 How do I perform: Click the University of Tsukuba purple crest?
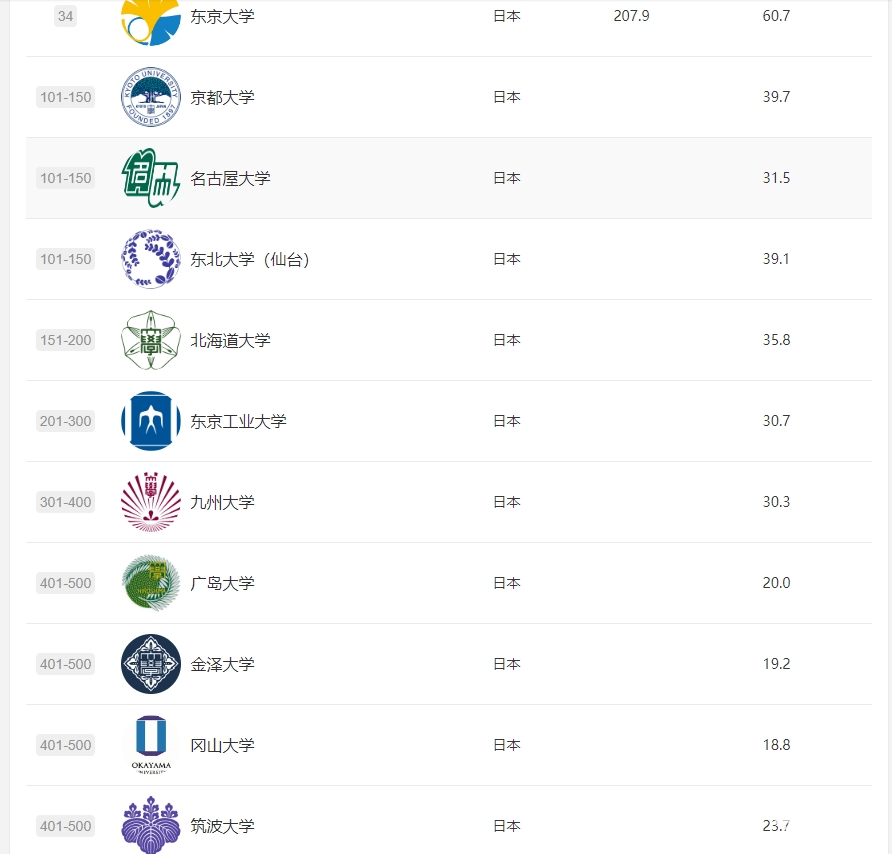point(151,825)
